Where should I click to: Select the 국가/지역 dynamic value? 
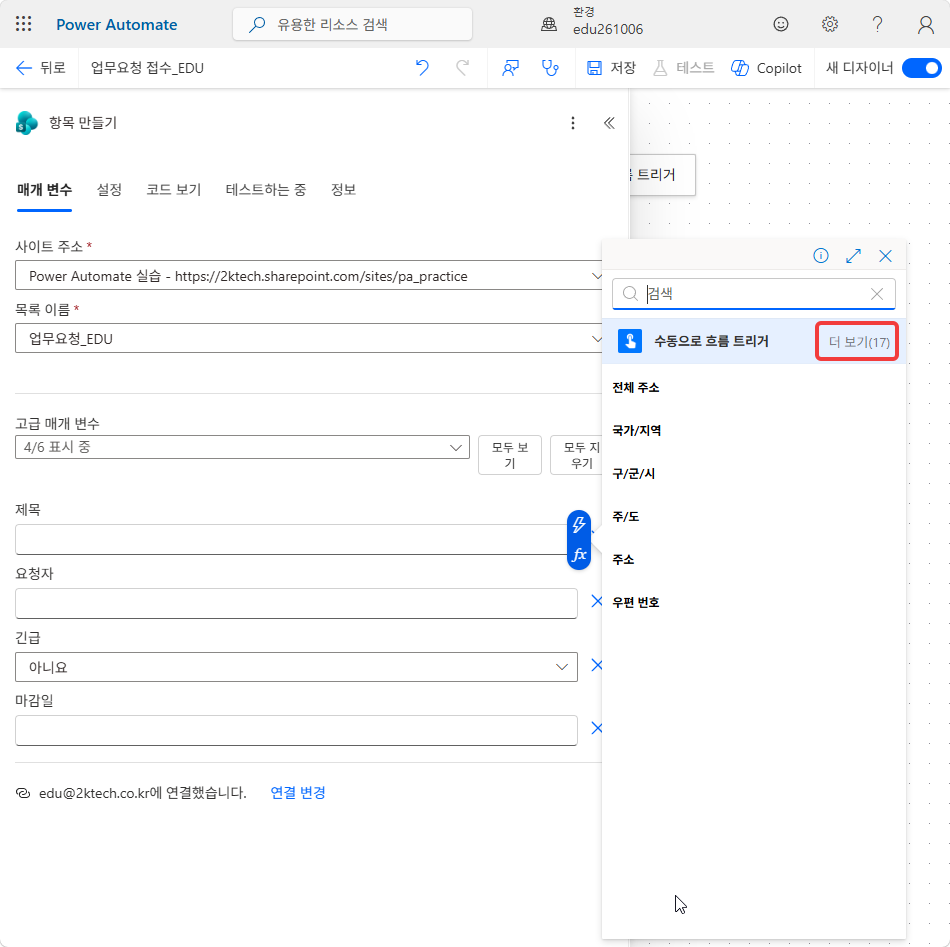point(636,430)
